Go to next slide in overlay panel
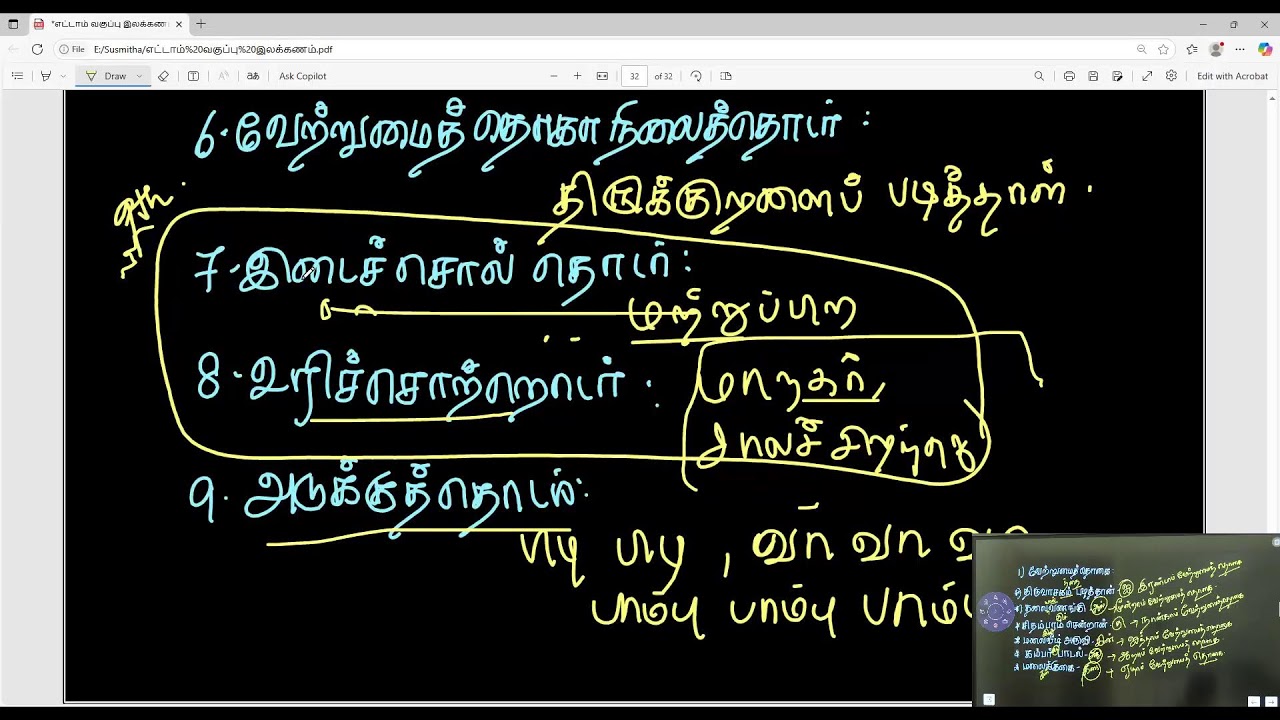Screen dimensions: 1280x720 [1270, 701]
